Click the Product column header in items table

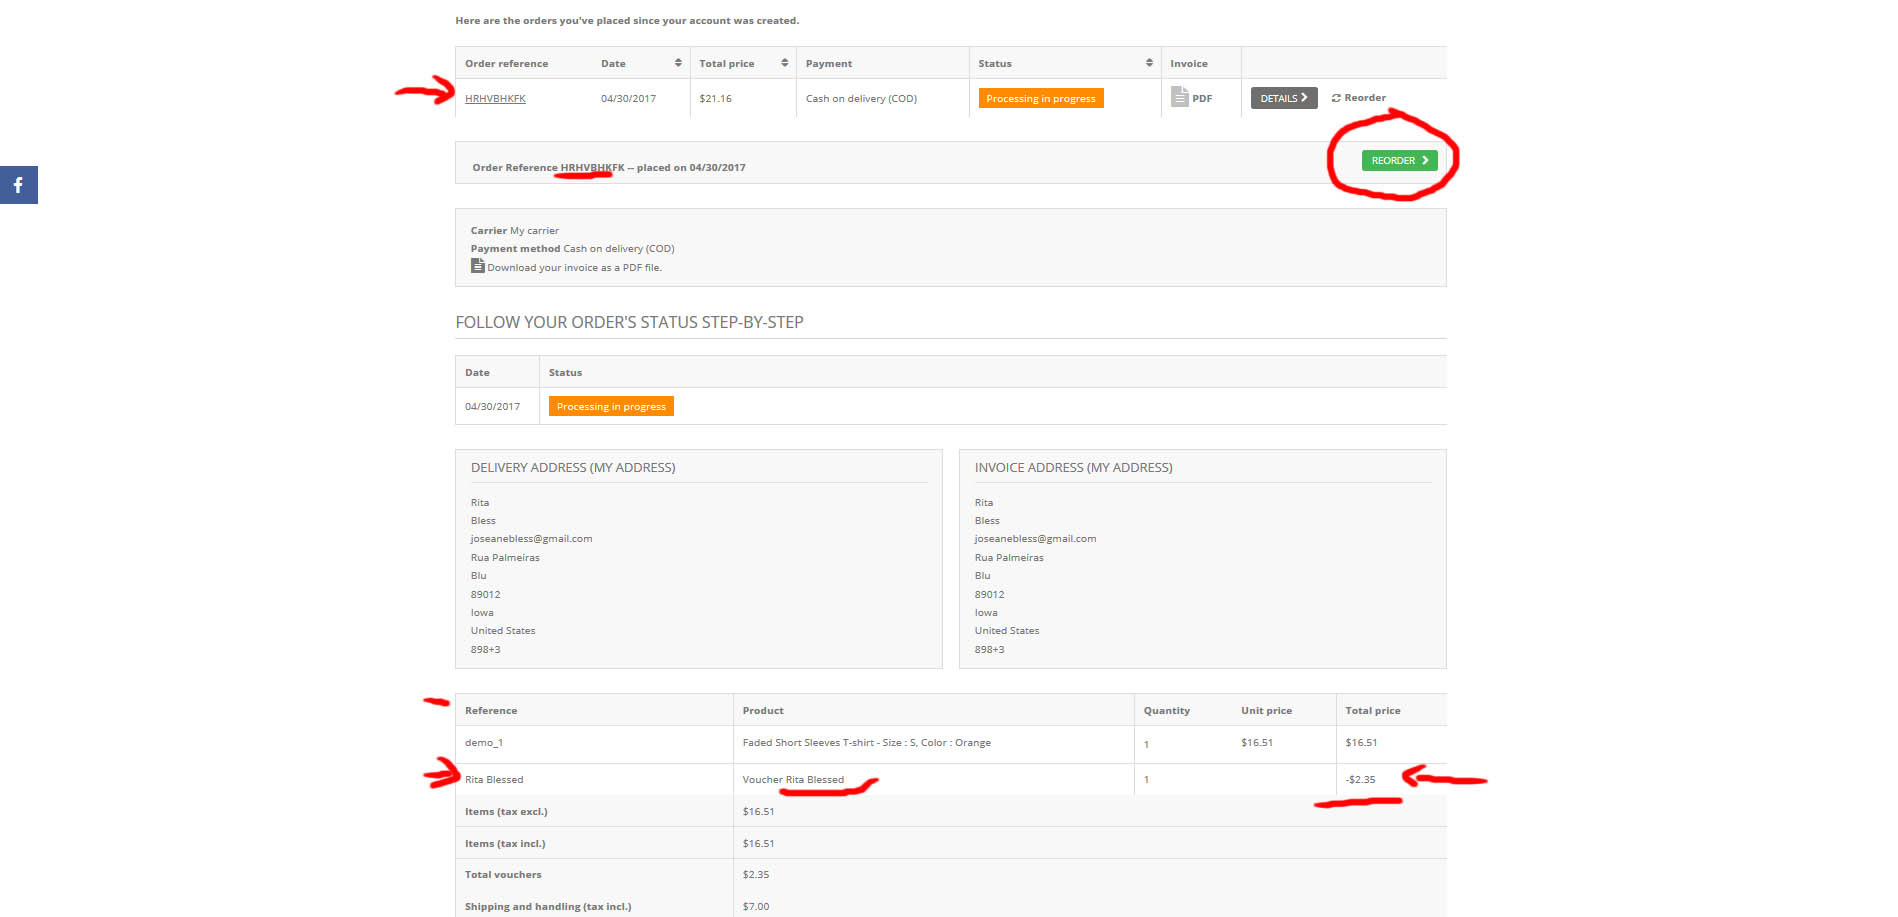pos(763,710)
